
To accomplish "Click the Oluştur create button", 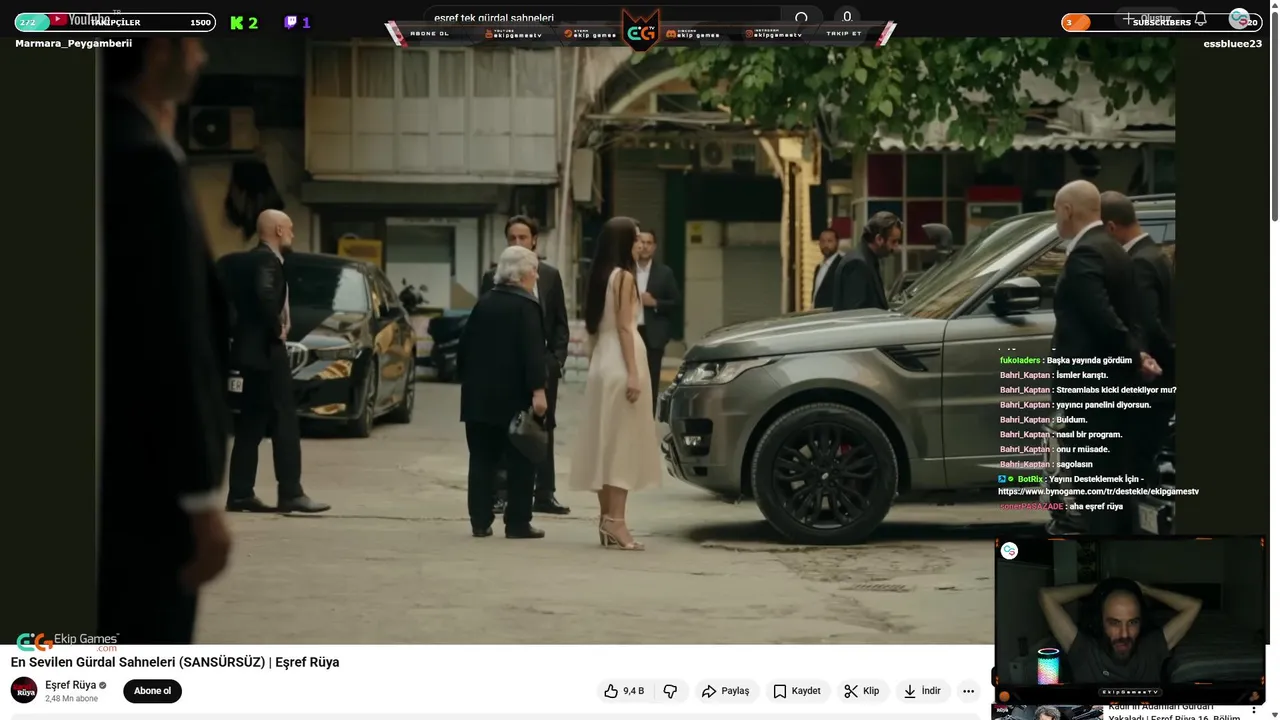I will point(1146,18).
